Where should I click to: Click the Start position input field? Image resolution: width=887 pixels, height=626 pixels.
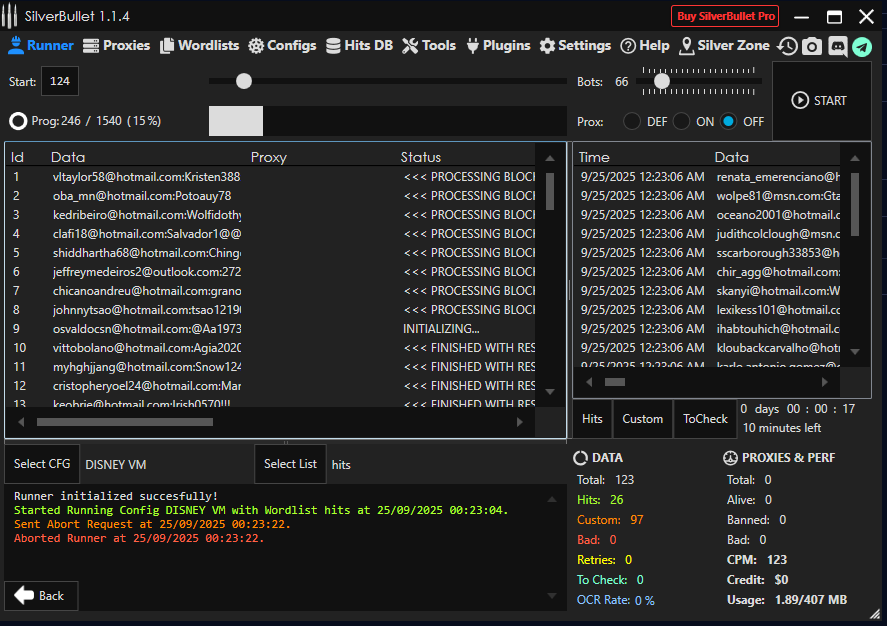[x=60, y=82]
